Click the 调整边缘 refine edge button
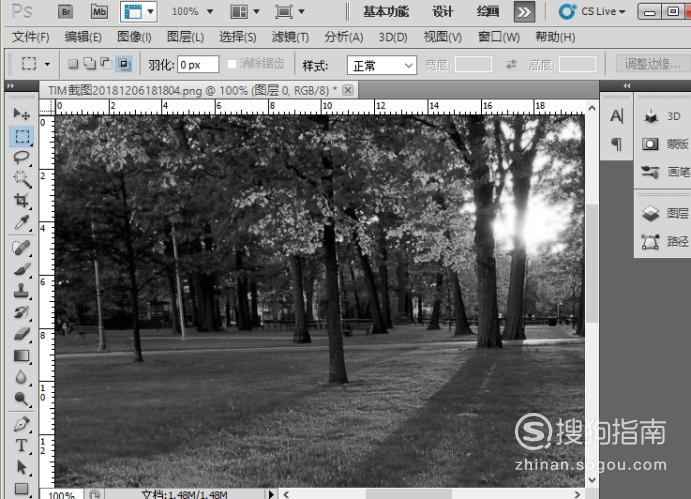691x499 pixels. coord(653,64)
